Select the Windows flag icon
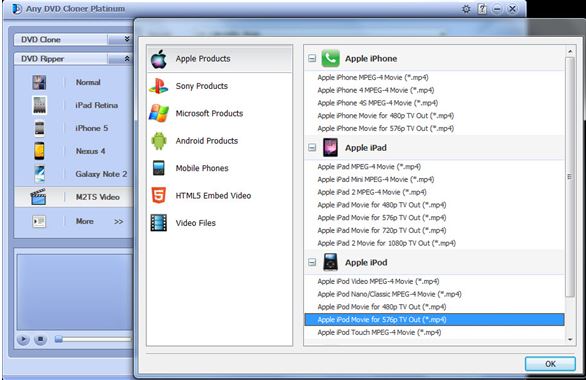The height and width of the screenshot is (380, 586). click(158, 113)
